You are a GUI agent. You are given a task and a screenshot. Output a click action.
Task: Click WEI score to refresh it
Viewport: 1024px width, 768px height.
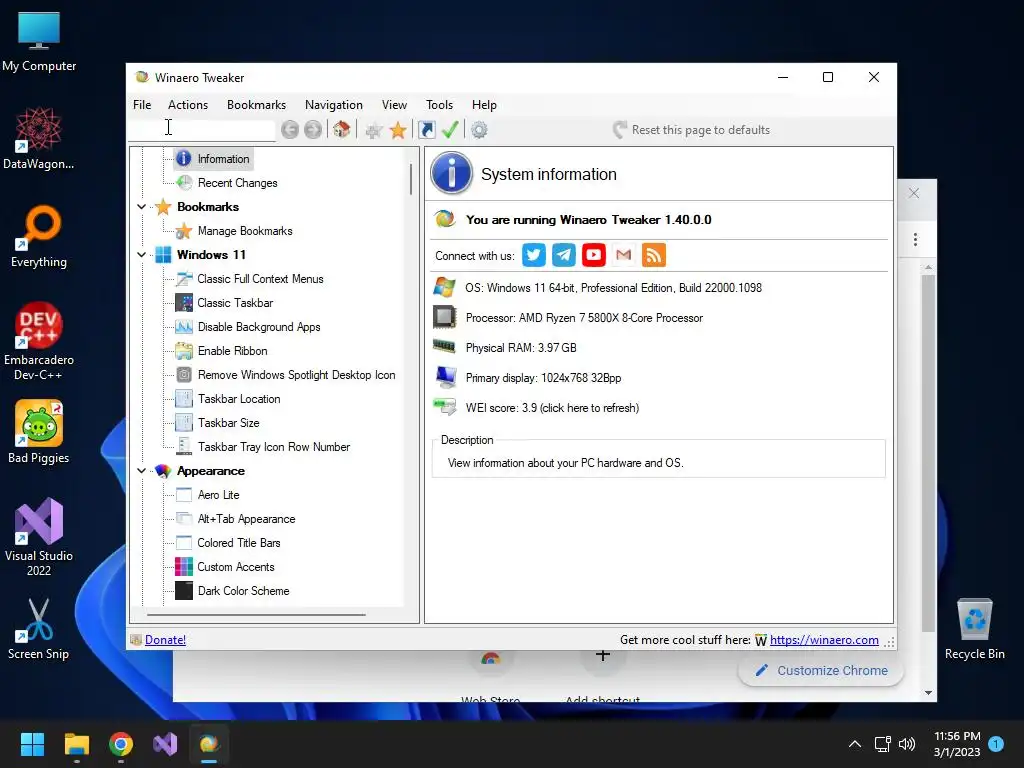[552, 408]
